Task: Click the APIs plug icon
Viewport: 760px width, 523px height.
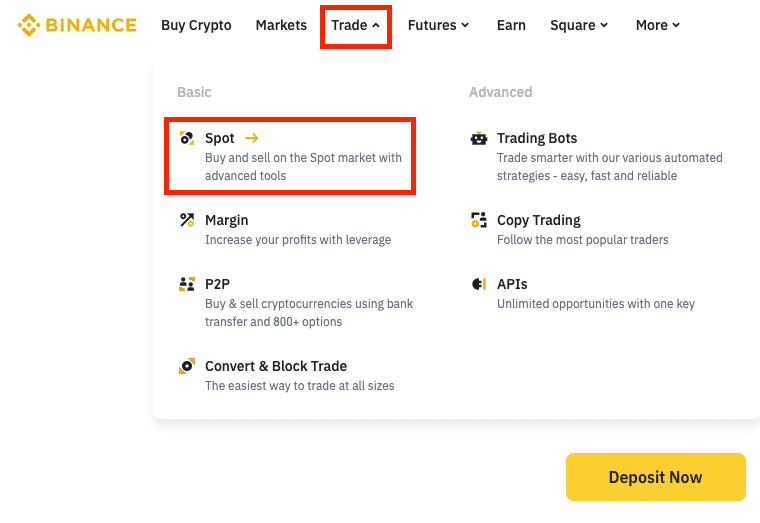Action: coord(479,284)
